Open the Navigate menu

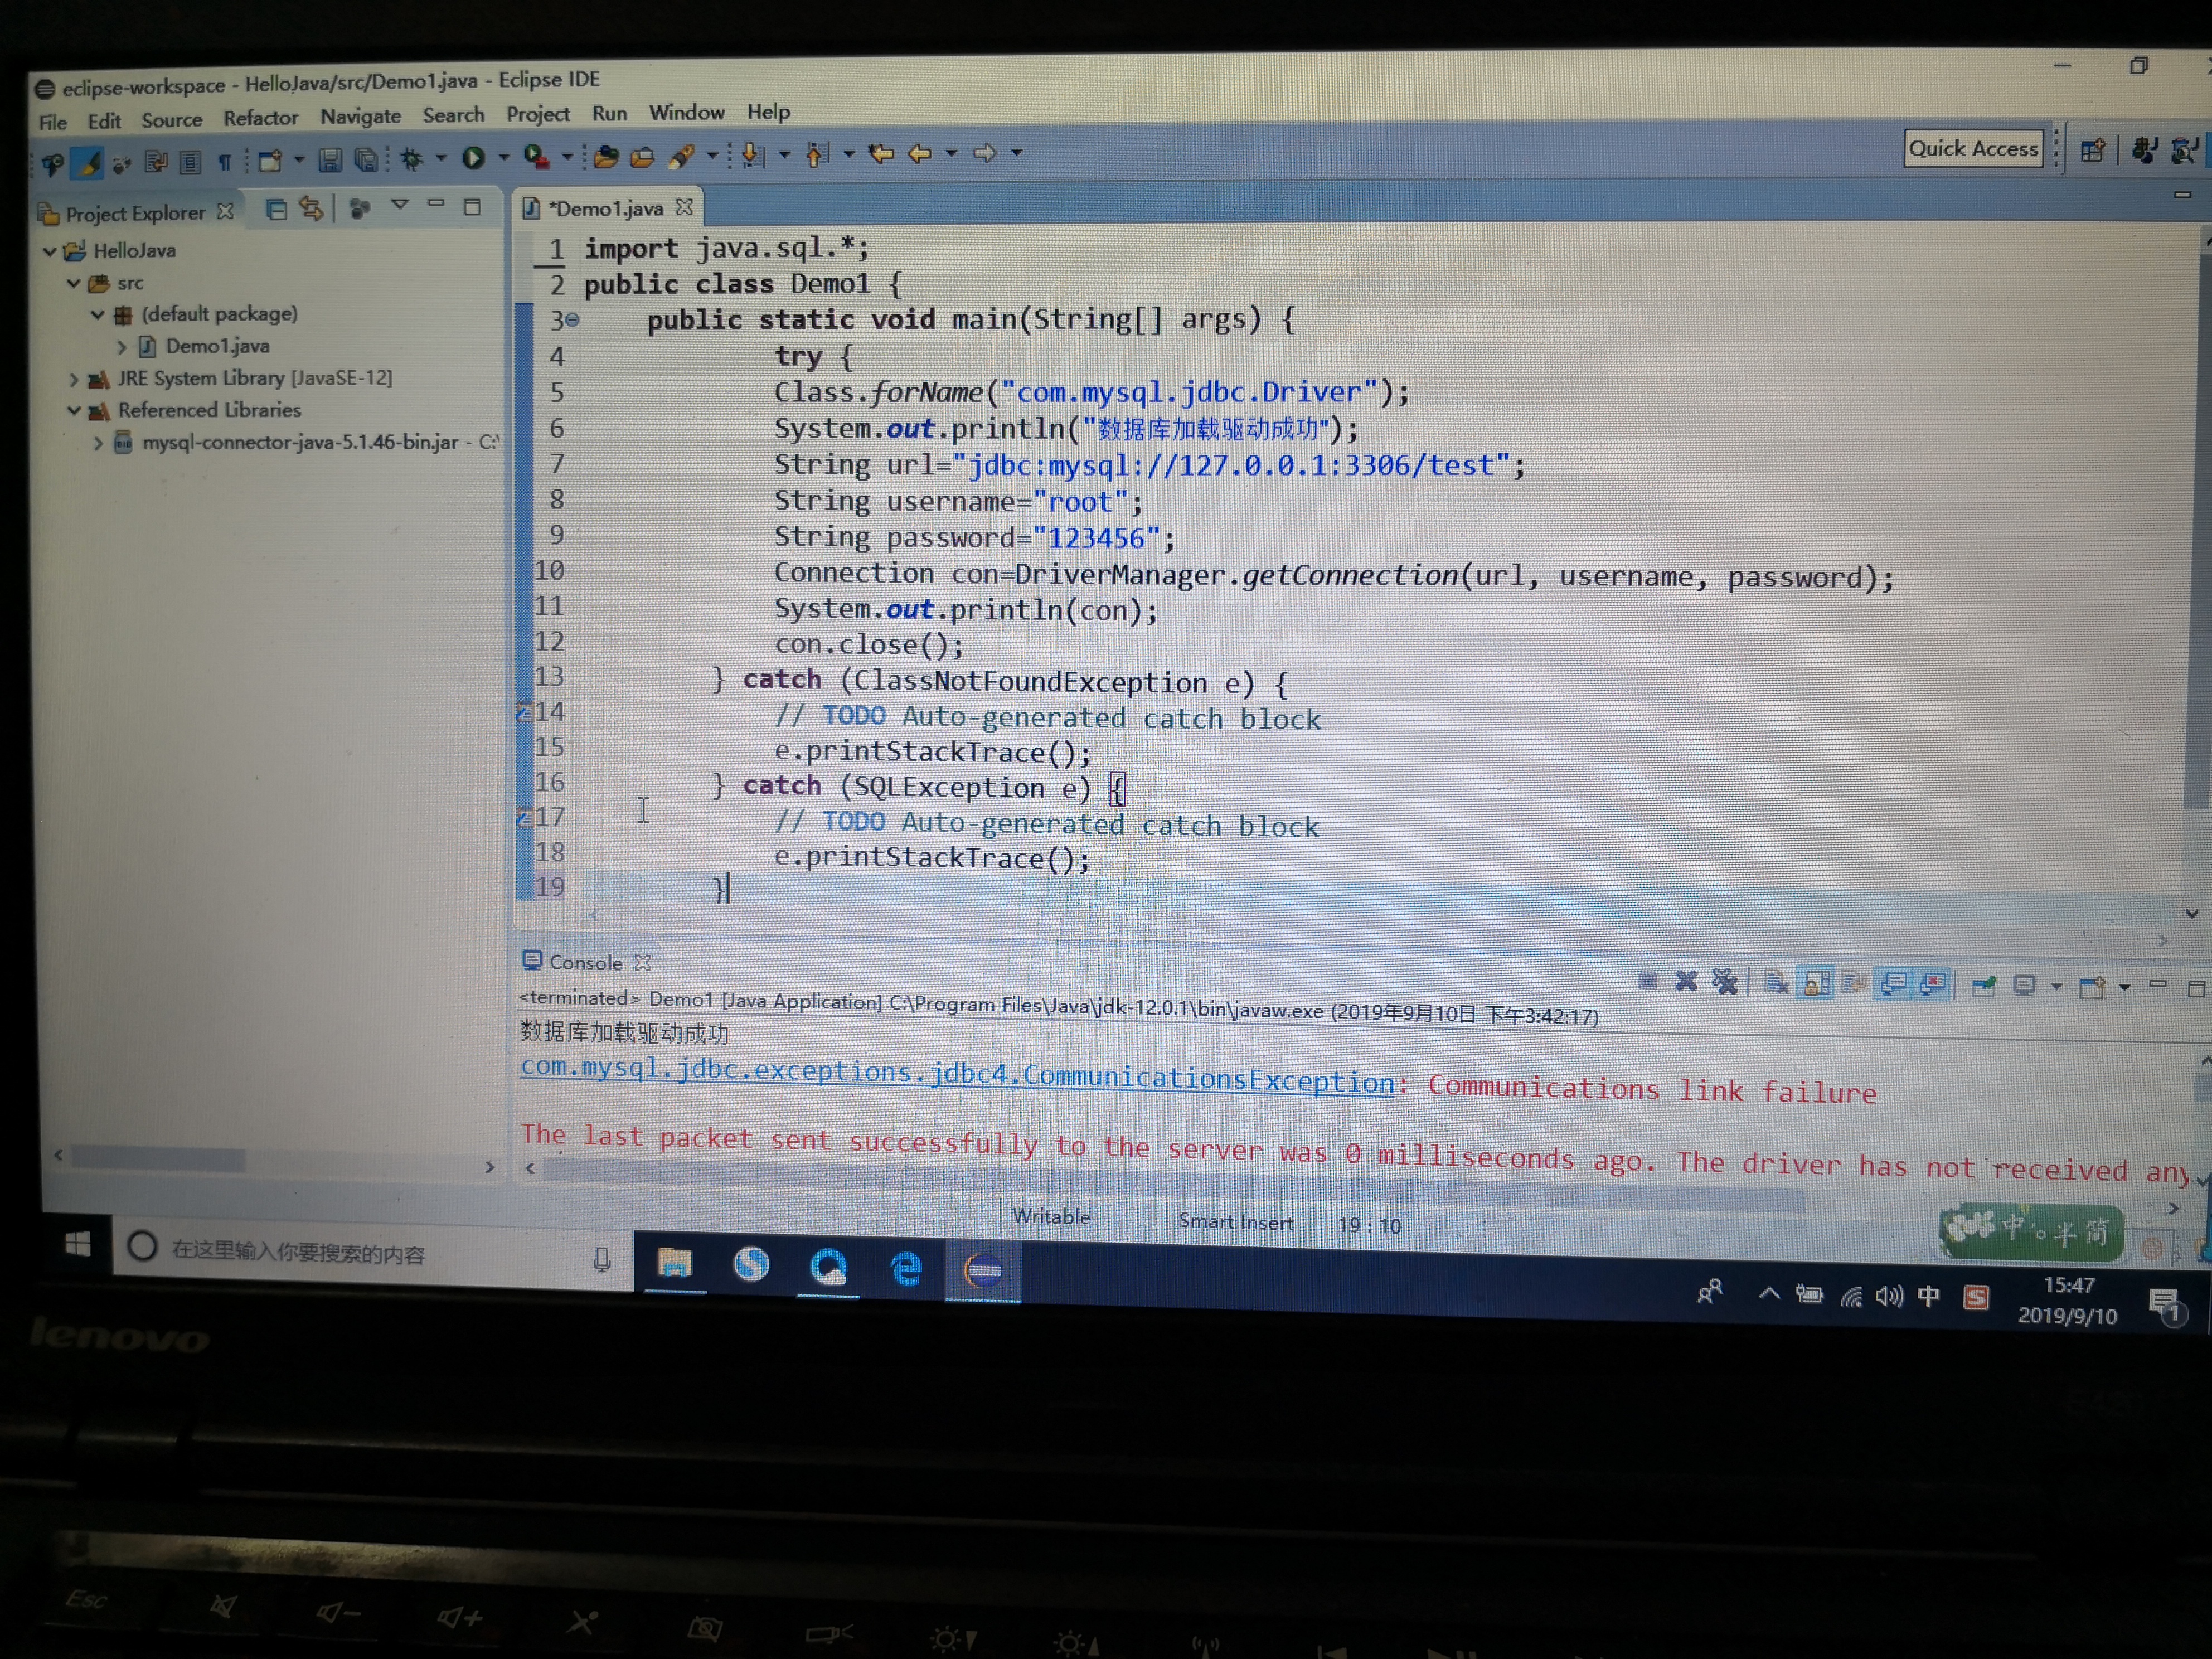361,117
